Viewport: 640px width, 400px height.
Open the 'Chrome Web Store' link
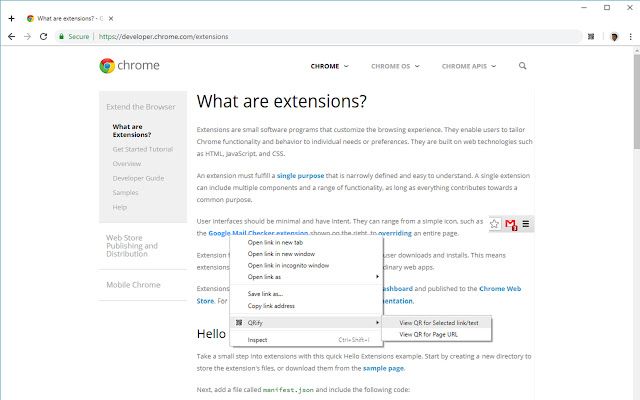500,289
